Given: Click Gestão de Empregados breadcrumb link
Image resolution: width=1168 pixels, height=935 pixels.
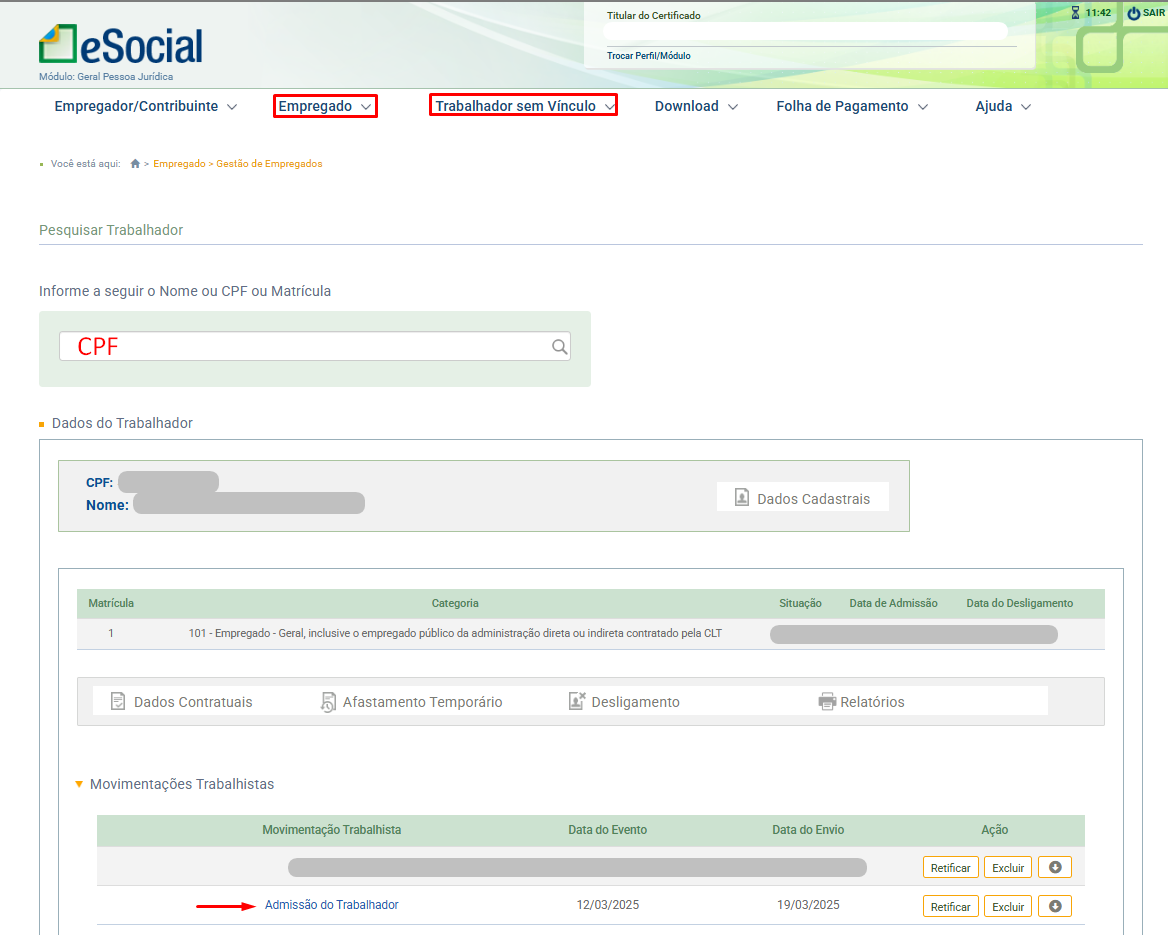Looking at the screenshot, I should click(x=269, y=164).
